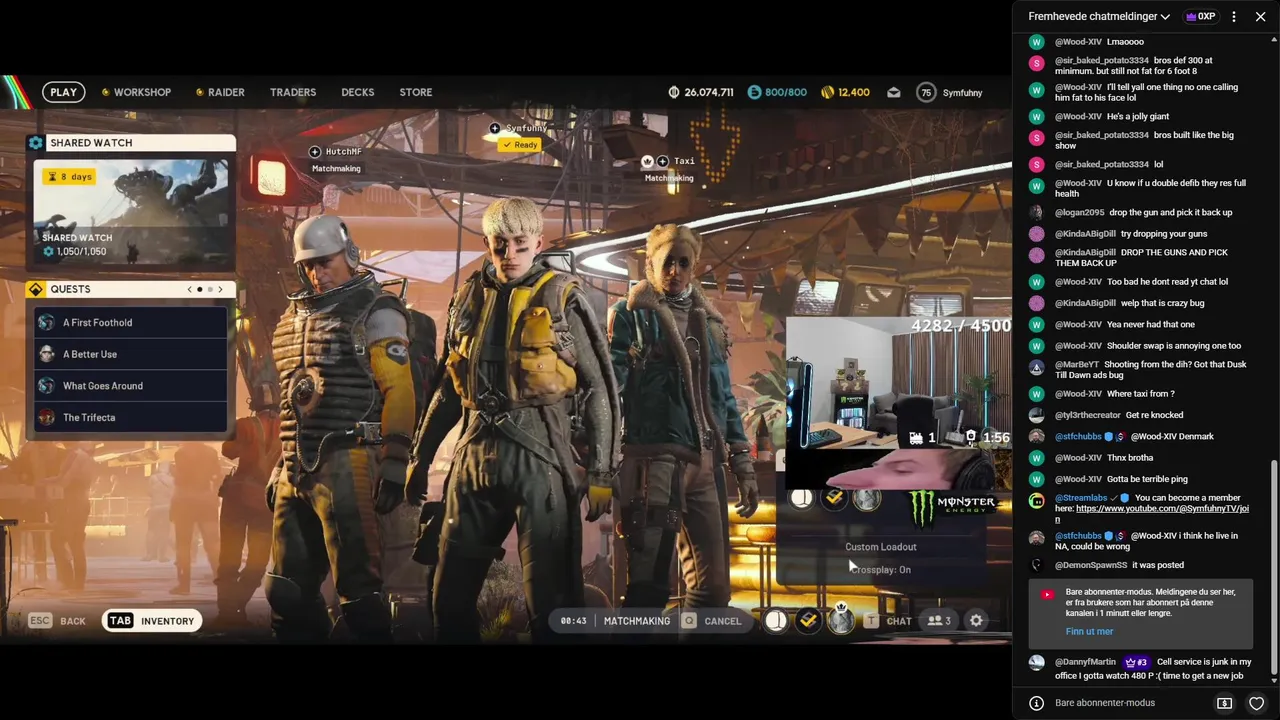Viewport: 1280px width, 720px height.
Task: Click @DemonSpawnSS username in chat
Action: pos(1091,565)
